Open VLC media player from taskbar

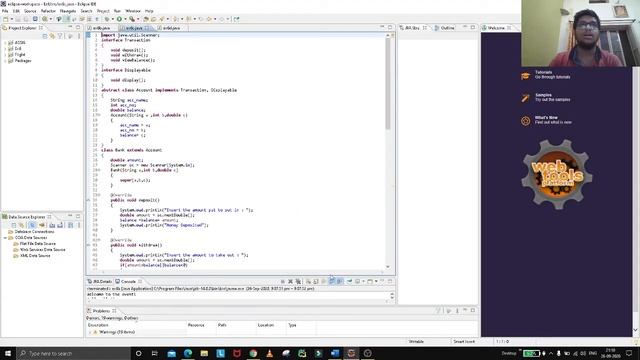click(269, 353)
